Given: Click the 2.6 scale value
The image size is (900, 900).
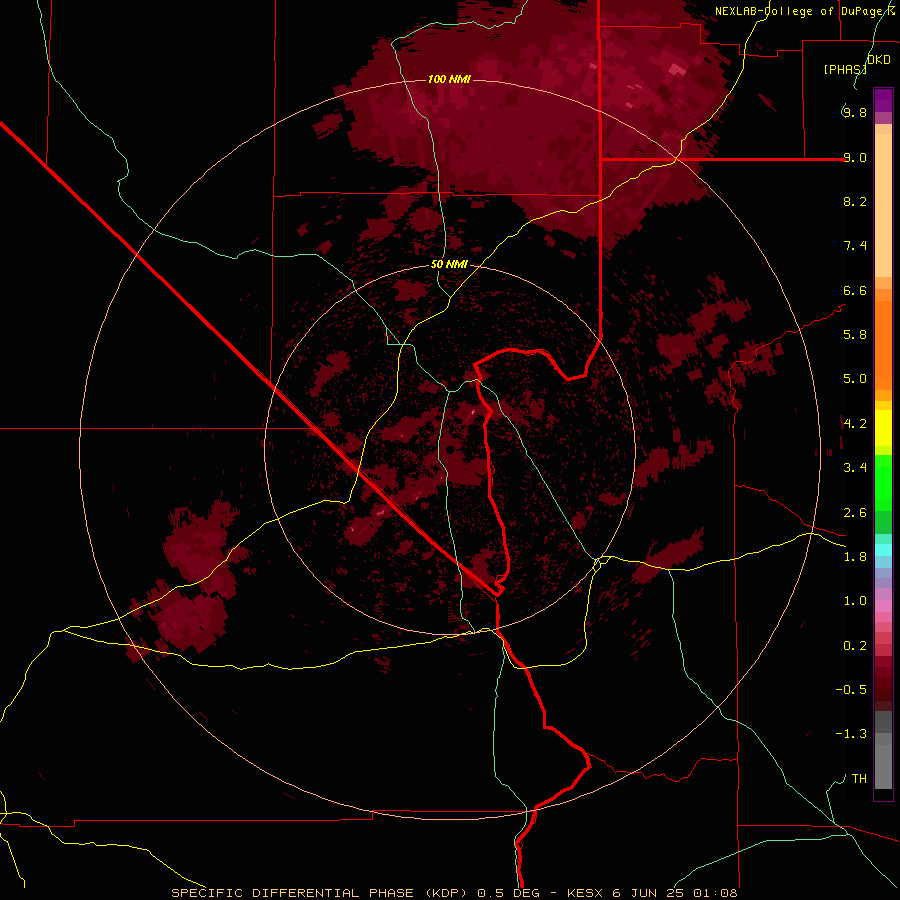Looking at the screenshot, I should (x=855, y=512).
